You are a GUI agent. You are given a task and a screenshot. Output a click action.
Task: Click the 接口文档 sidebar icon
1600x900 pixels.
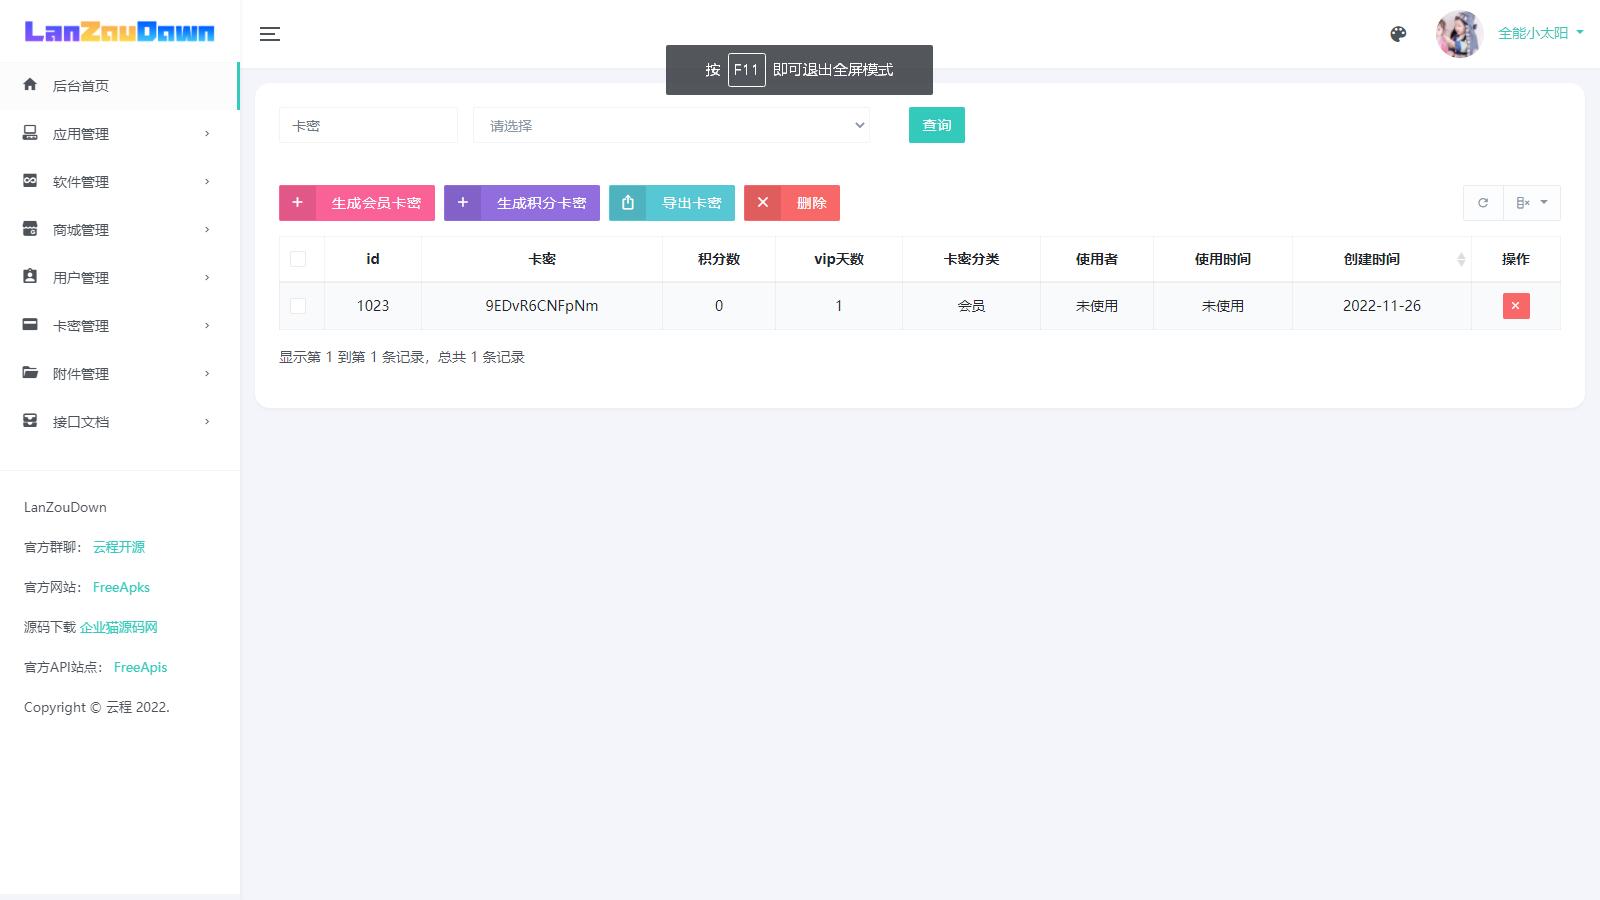coord(30,421)
